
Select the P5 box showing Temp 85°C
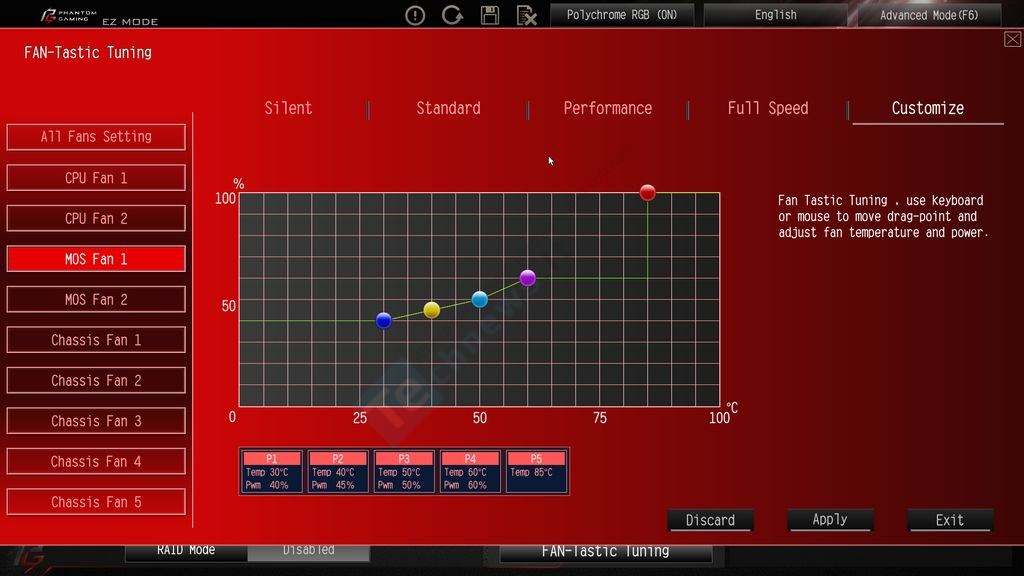[537, 471]
